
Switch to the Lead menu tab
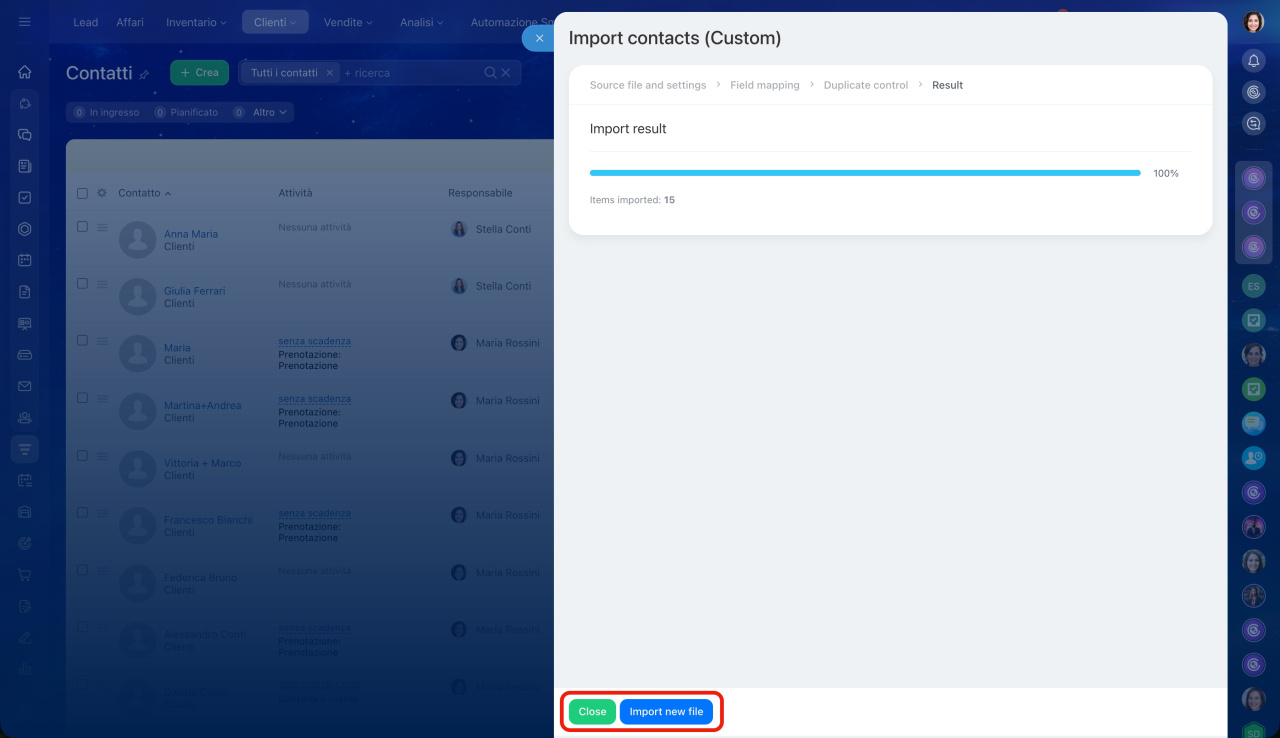[85, 22]
